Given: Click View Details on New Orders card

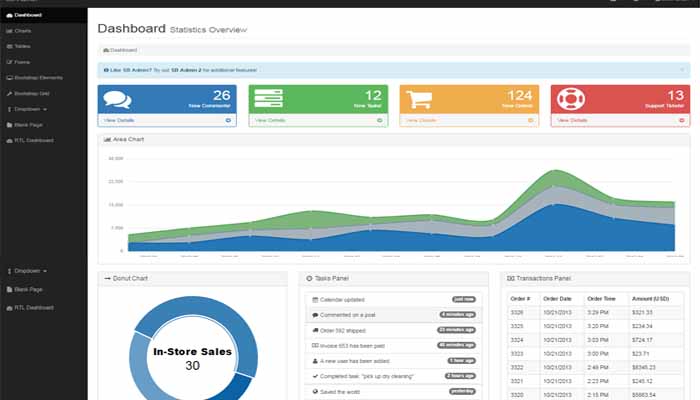Looking at the screenshot, I should pos(420,120).
